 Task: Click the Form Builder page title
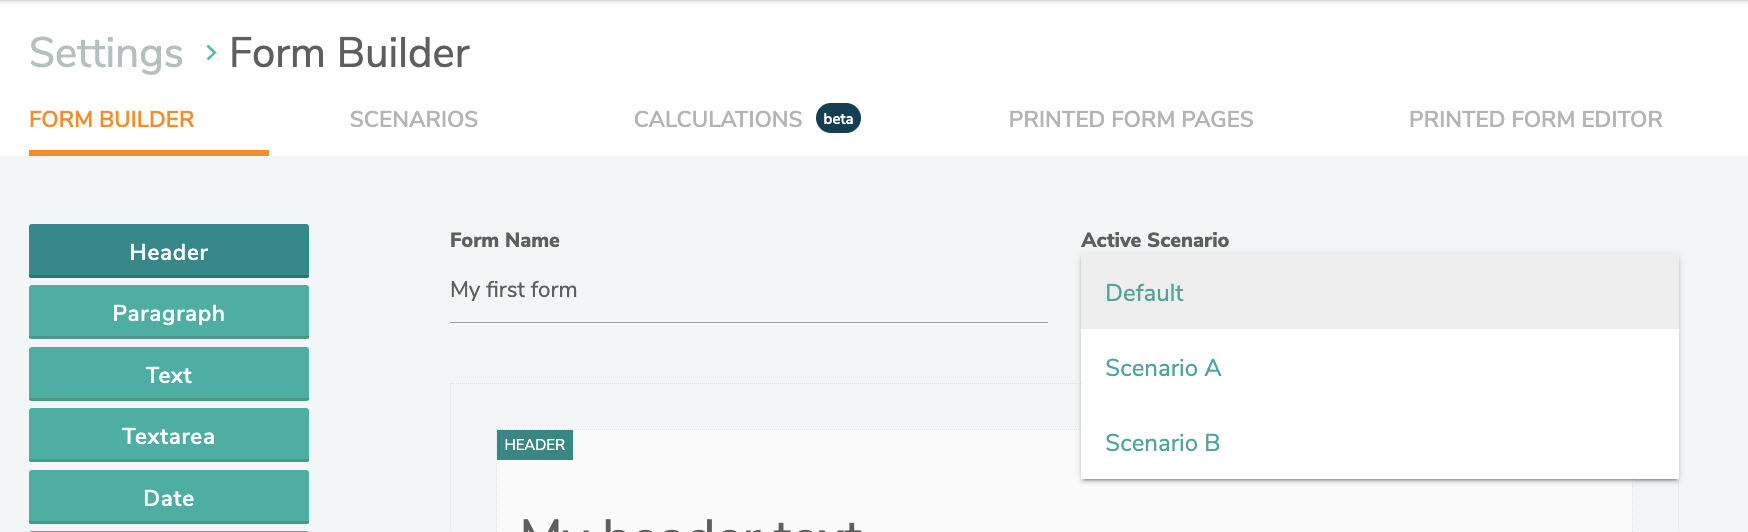pyautogui.click(x=349, y=53)
